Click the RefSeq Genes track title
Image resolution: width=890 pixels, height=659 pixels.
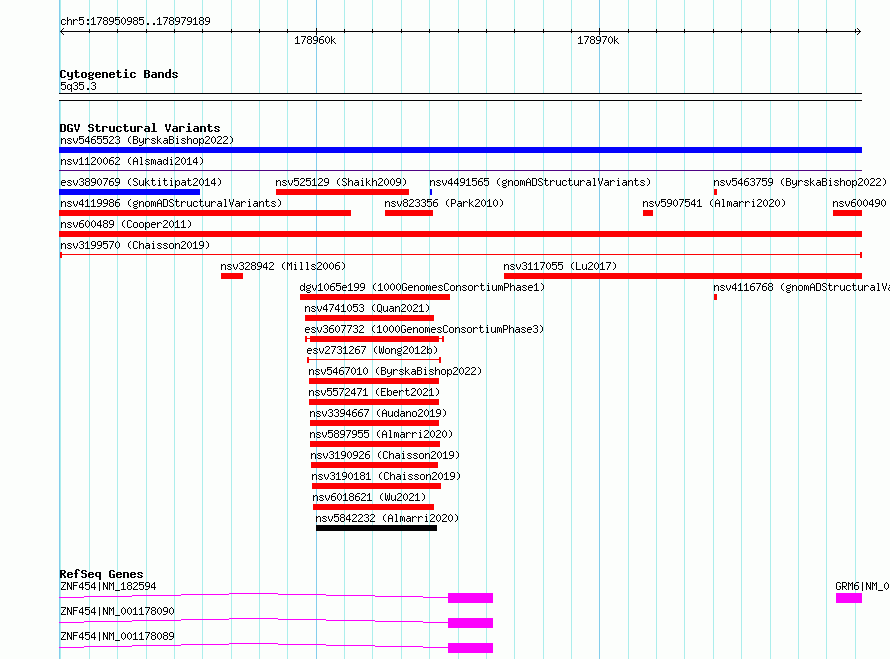[101, 574]
